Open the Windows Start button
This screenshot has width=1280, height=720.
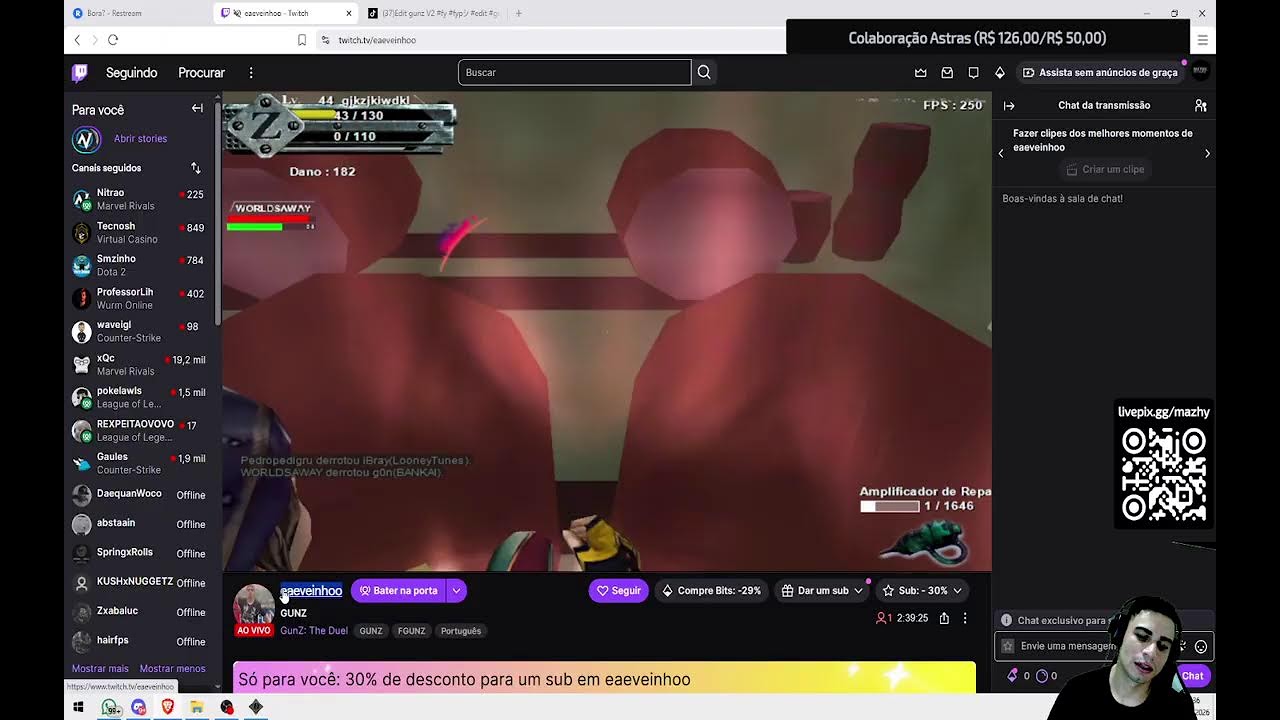point(78,707)
